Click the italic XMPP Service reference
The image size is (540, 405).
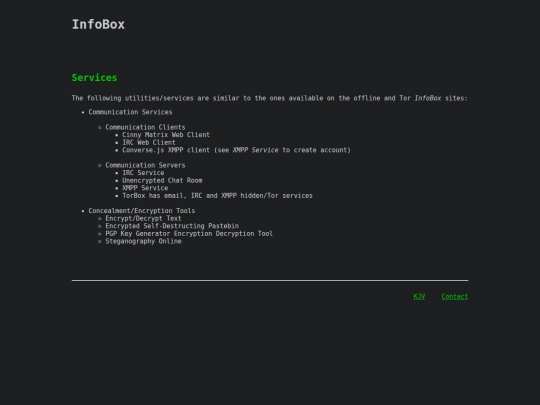(x=256, y=150)
